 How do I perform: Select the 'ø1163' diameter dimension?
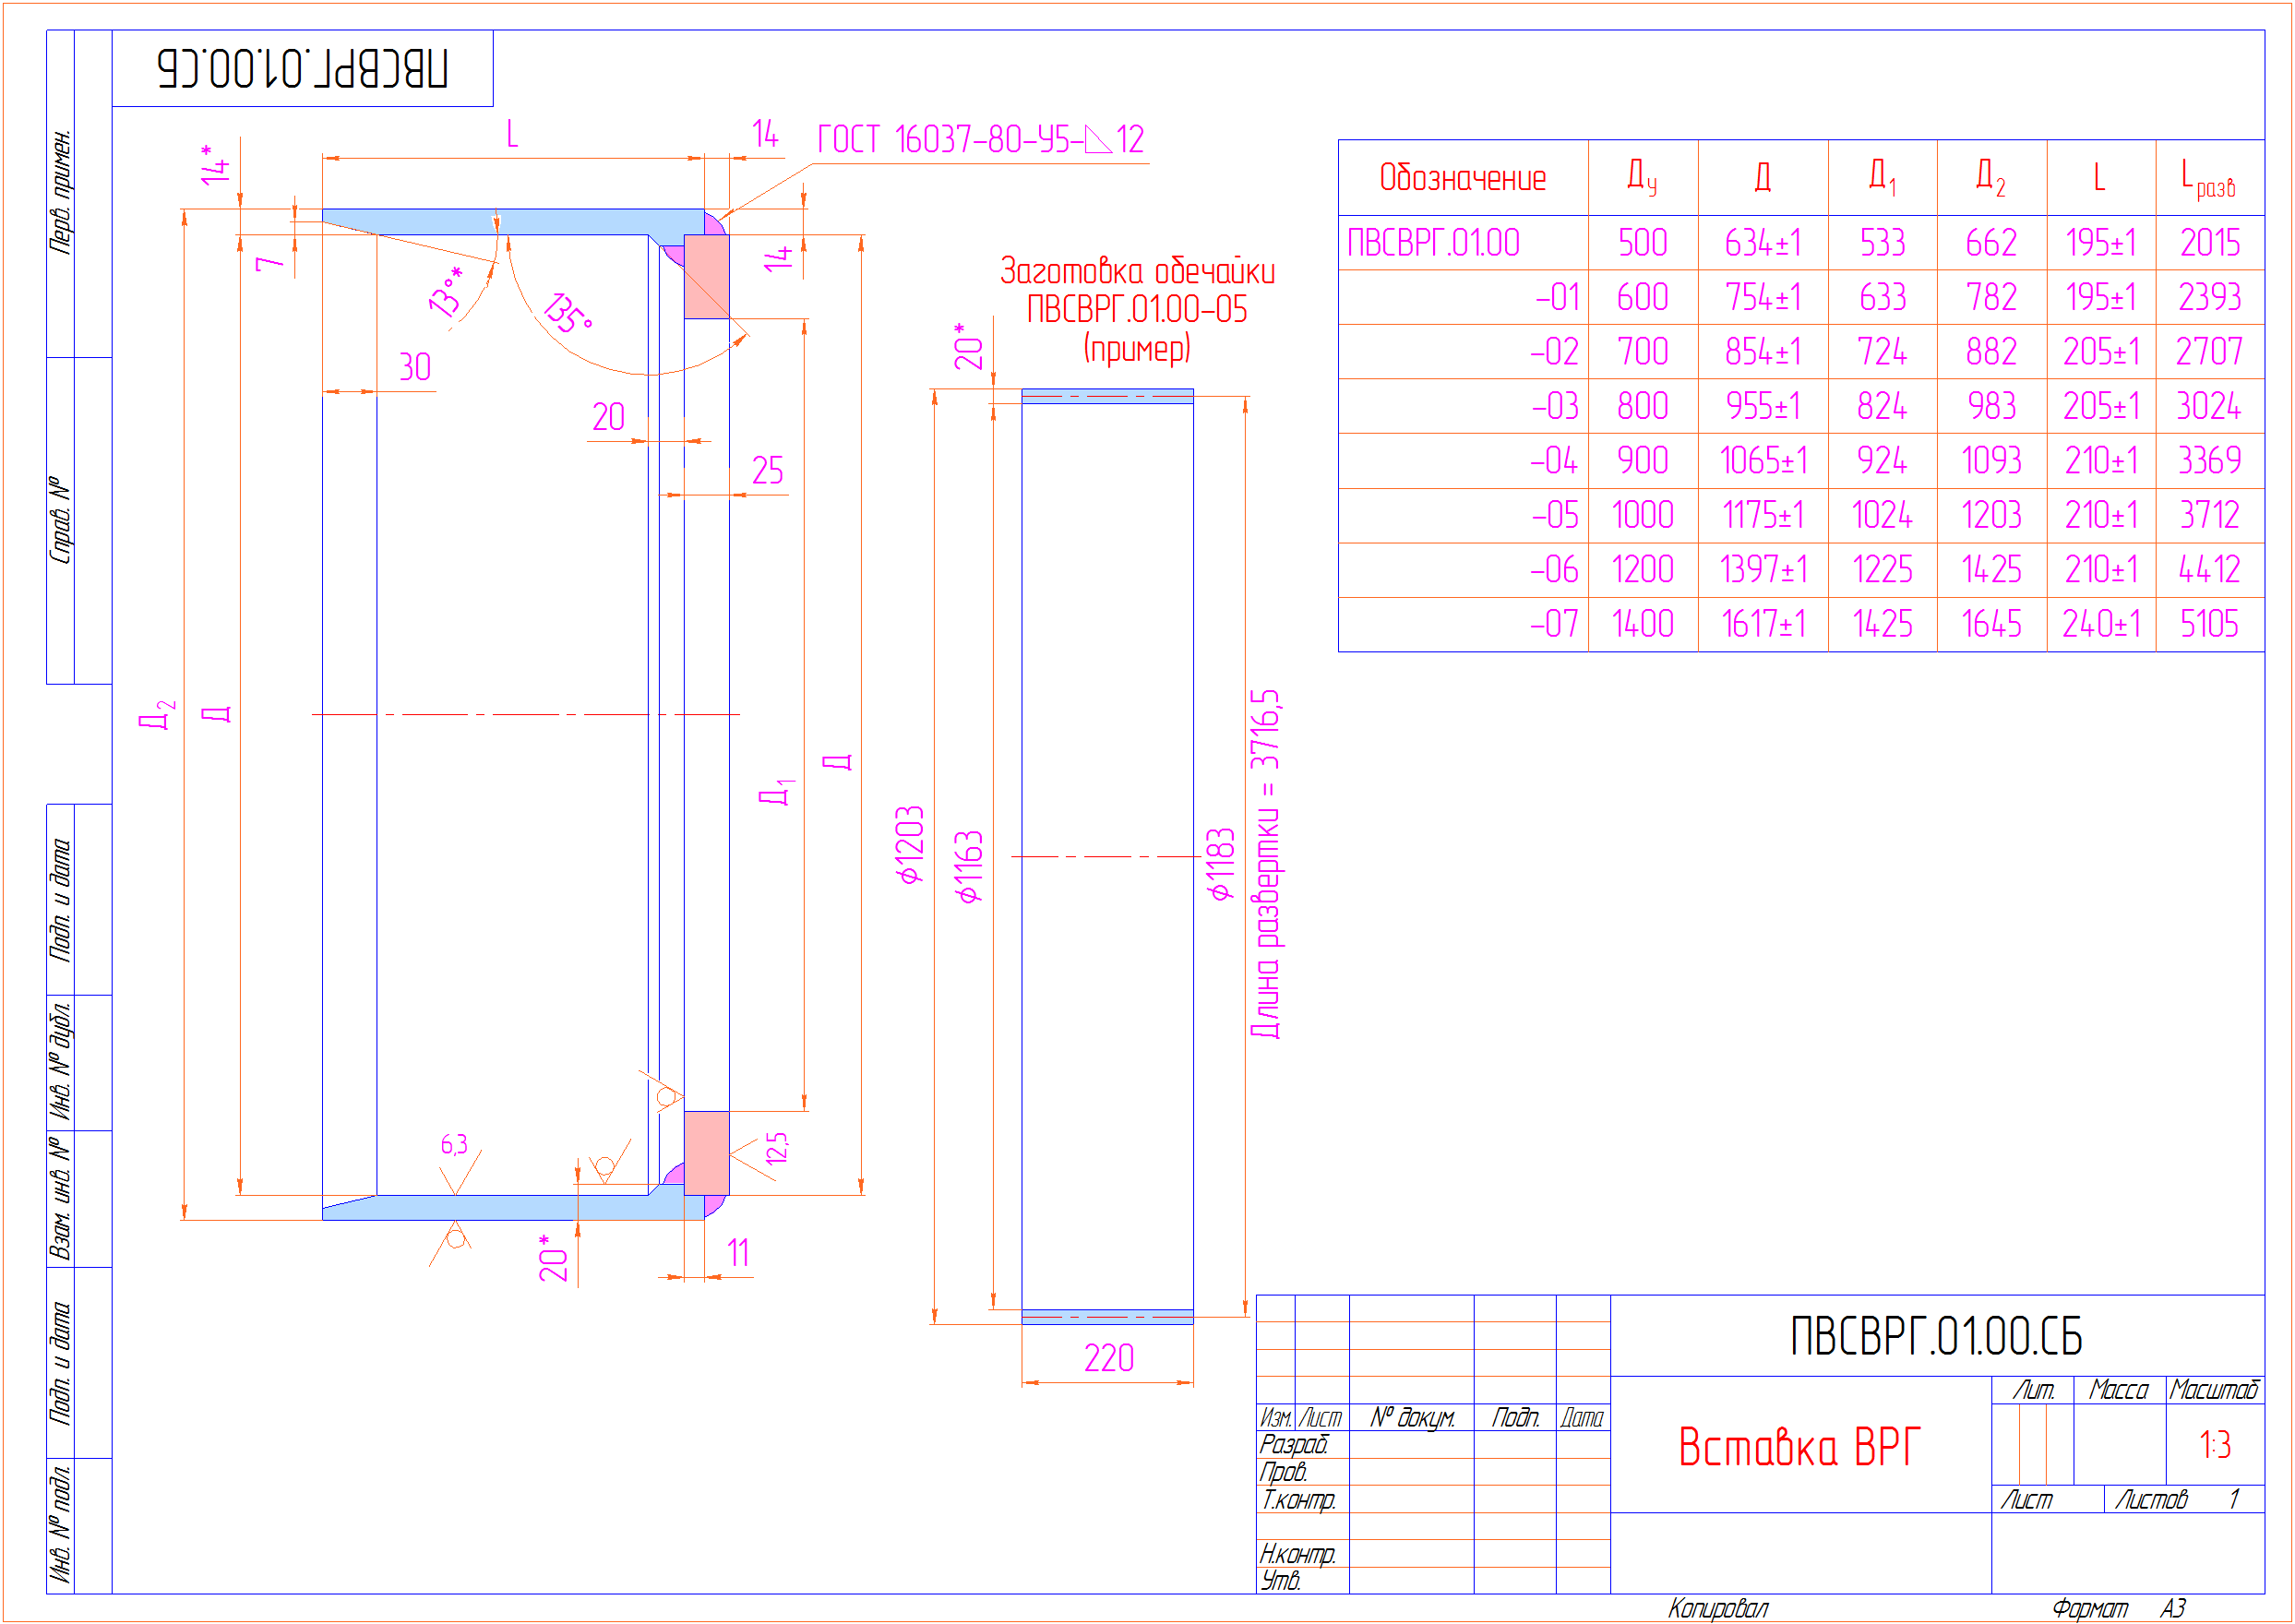(969, 867)
